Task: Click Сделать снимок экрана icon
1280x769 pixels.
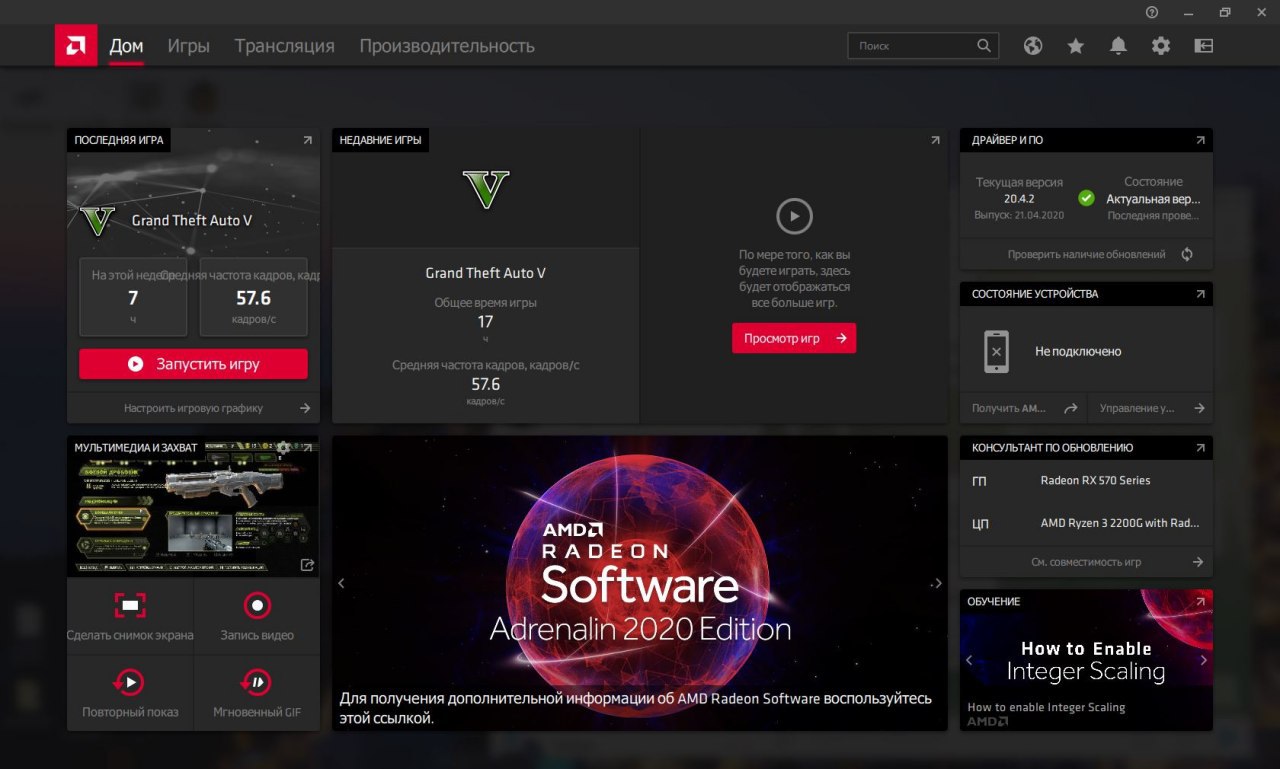Action: pyautogui.click(x=130, y=604)
